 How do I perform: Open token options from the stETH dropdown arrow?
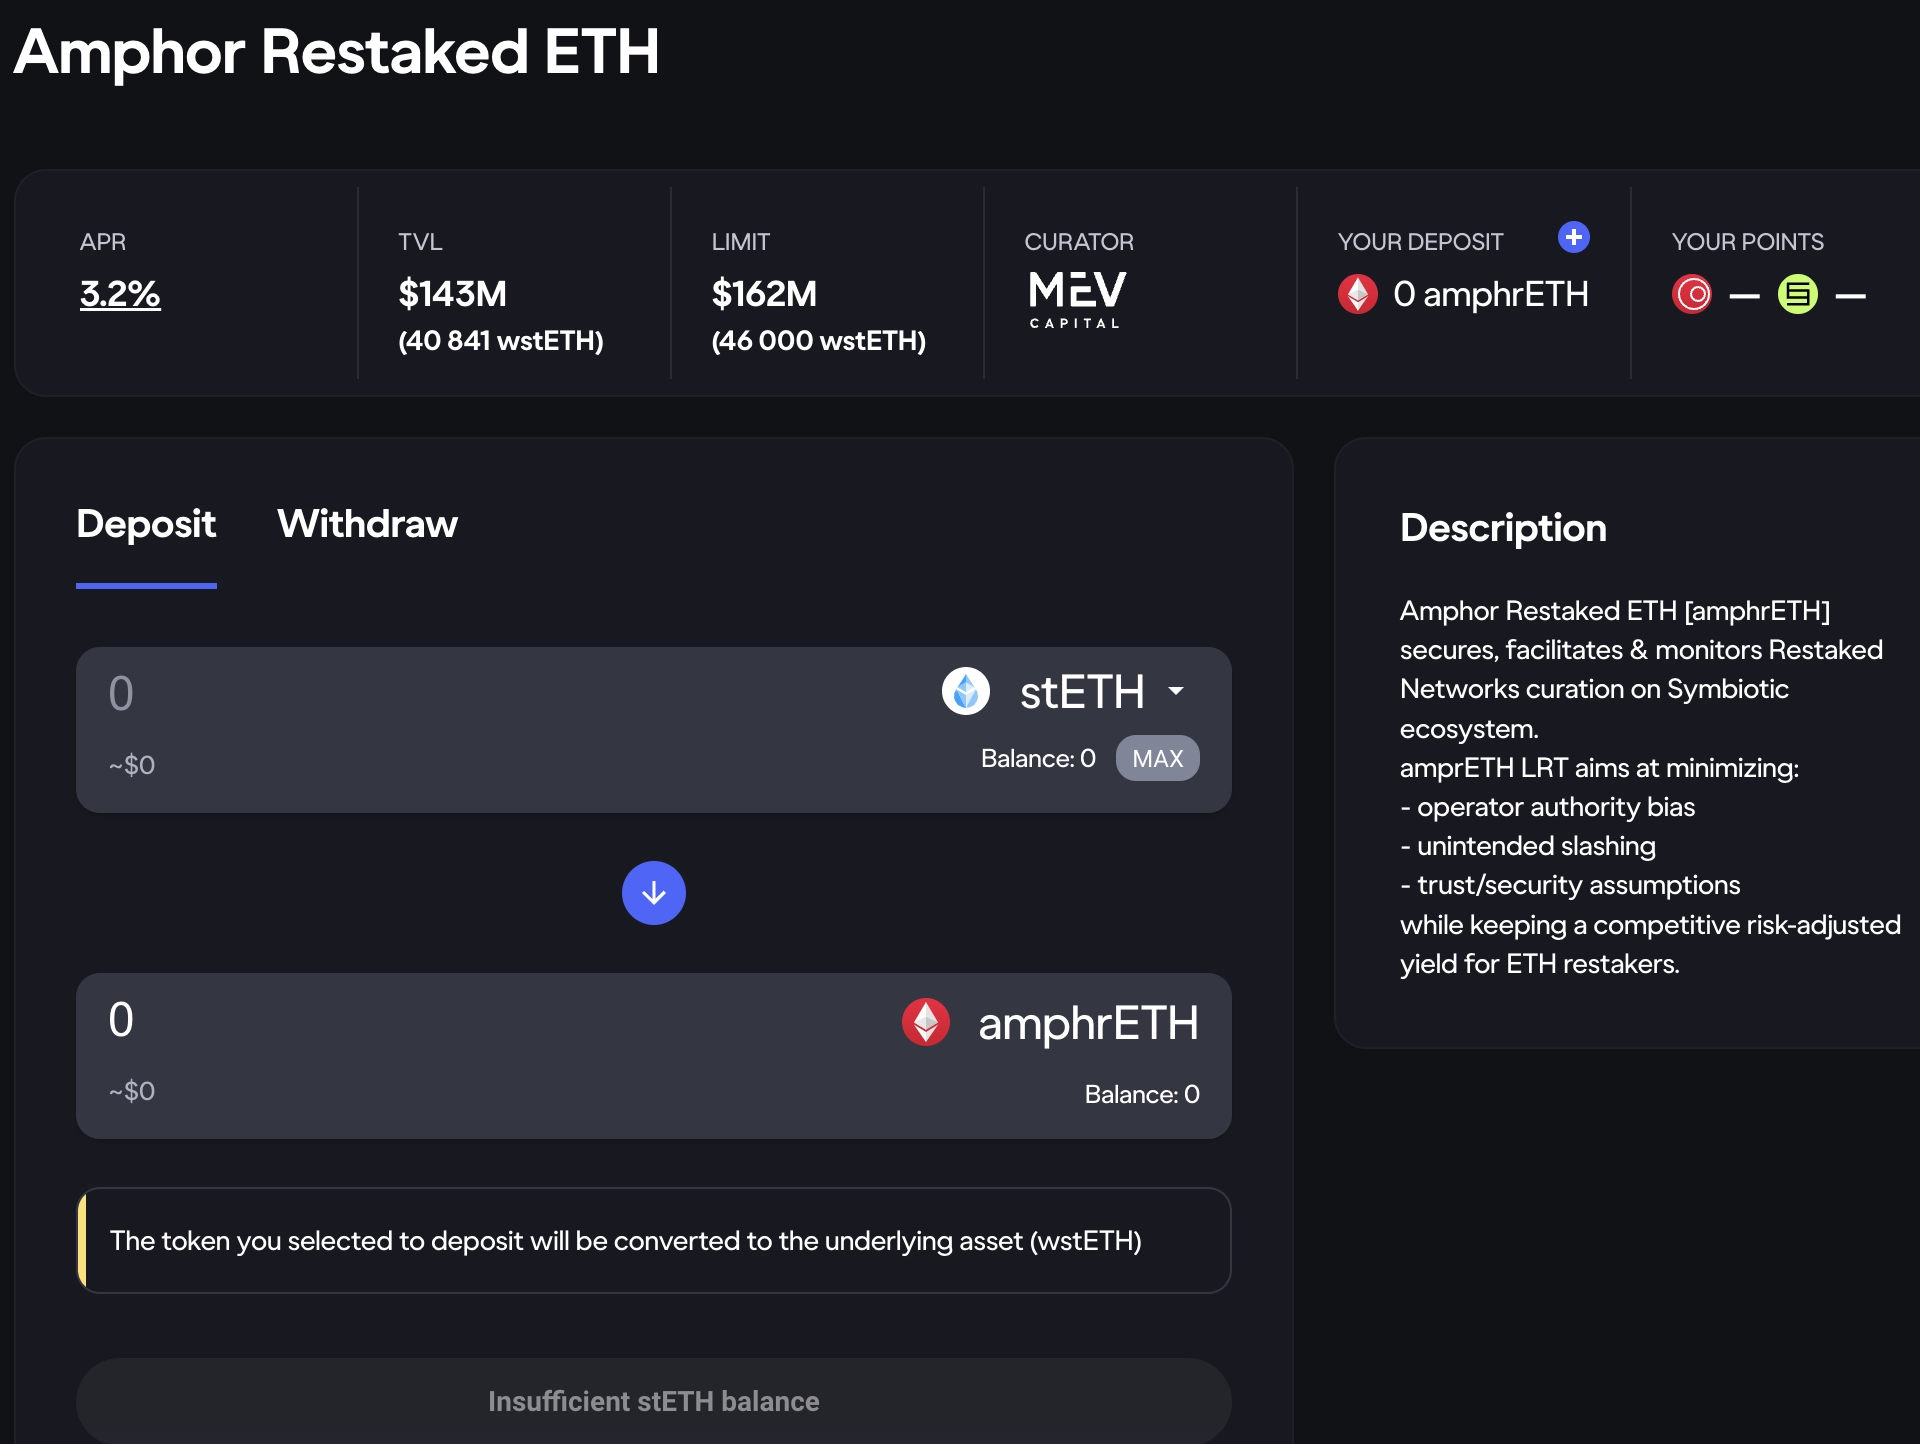coord(1176,691)
